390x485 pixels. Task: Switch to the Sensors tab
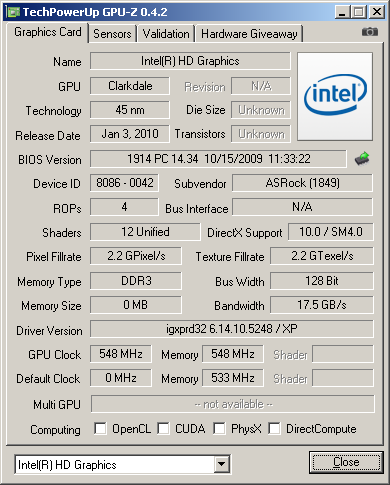coord(112,34)
